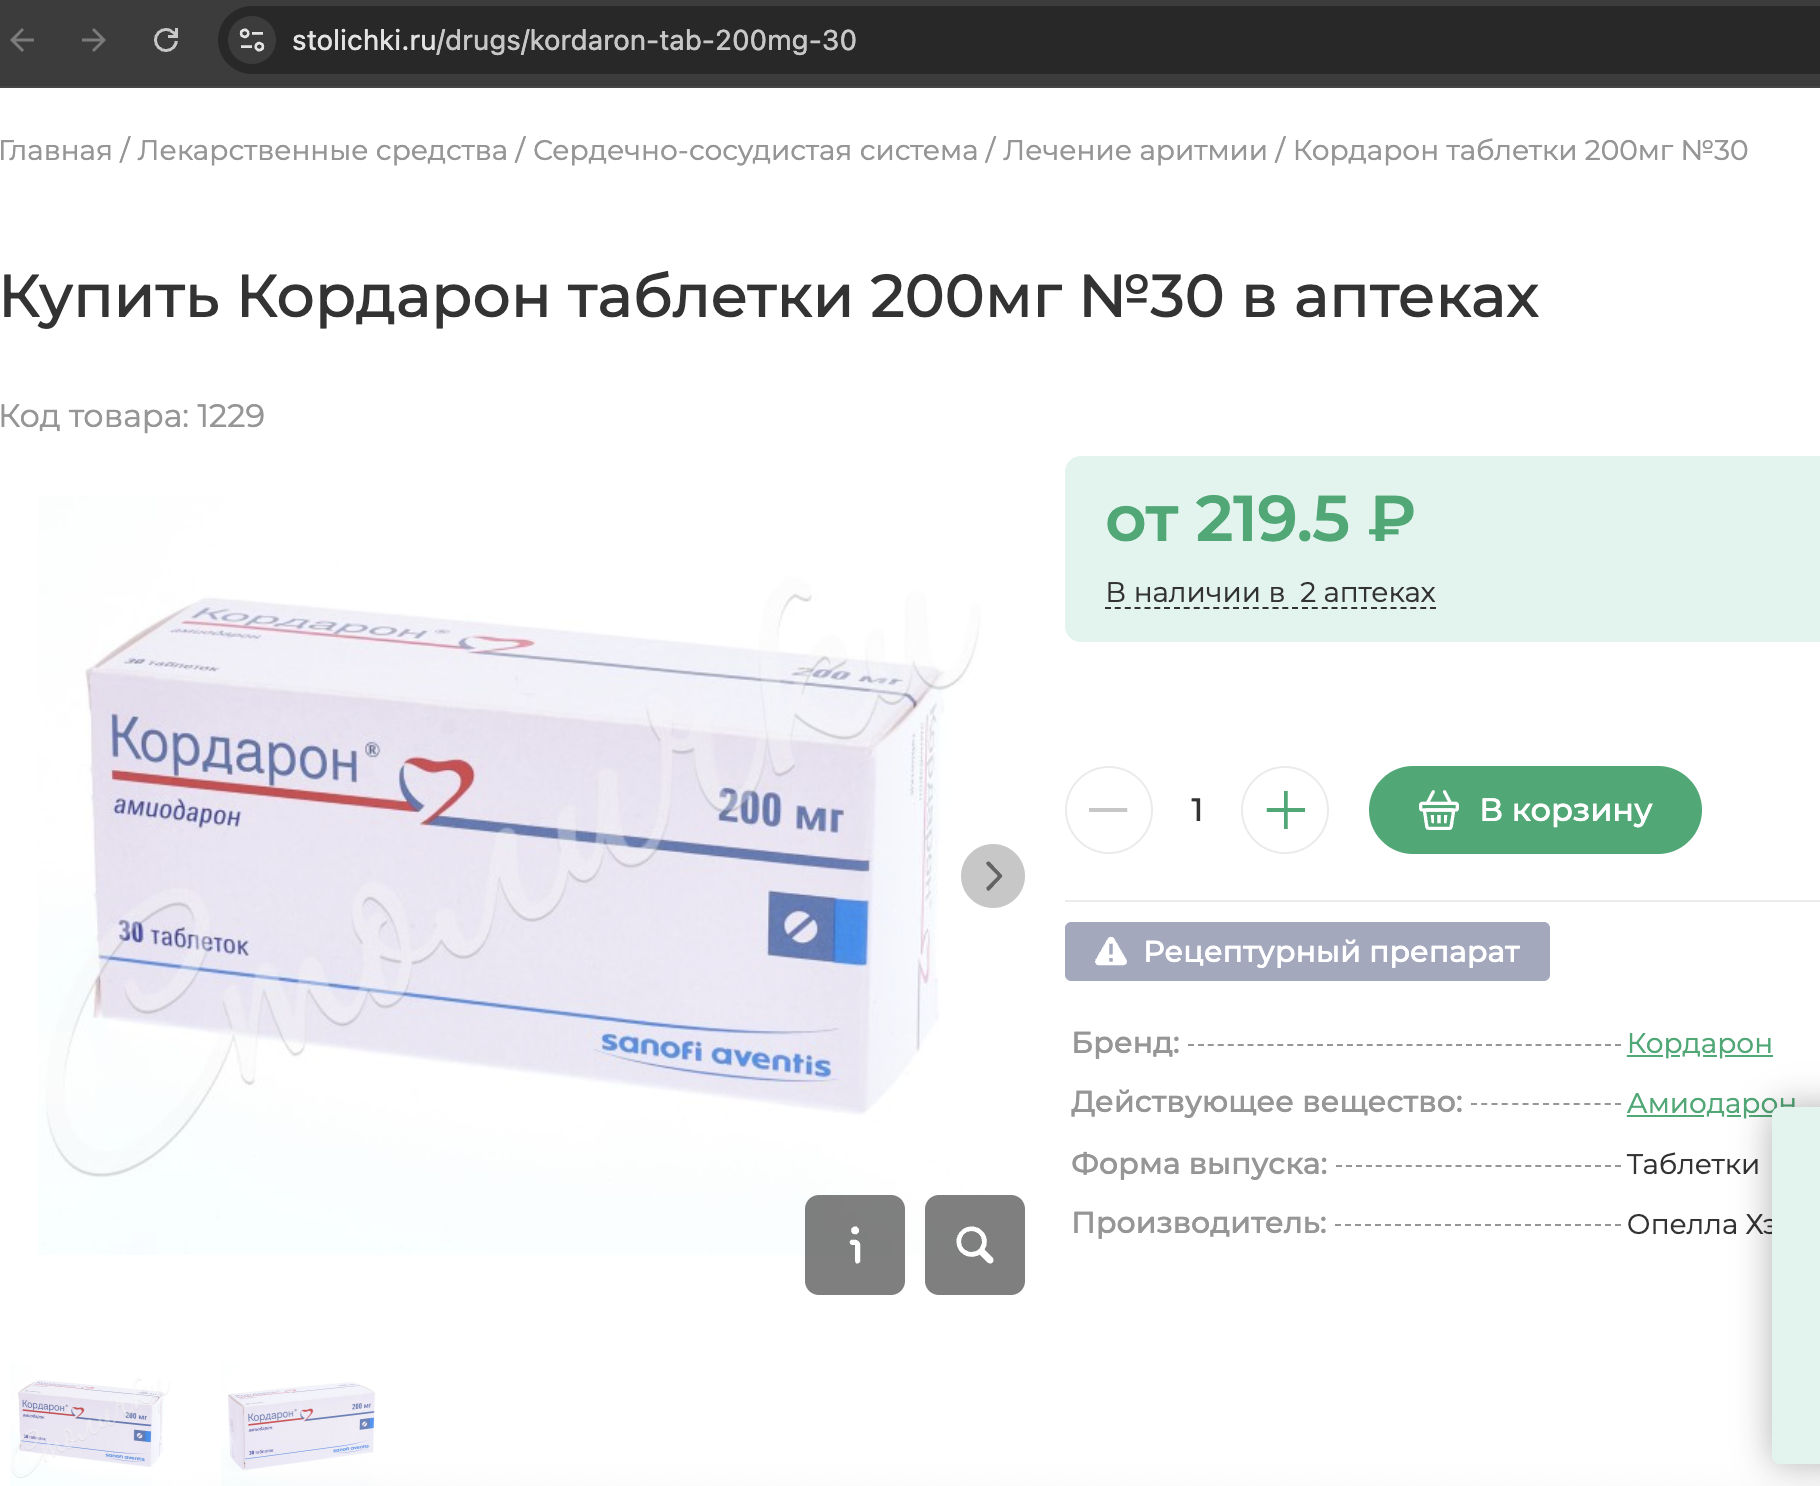Open product info via the i icon
The width and height of the screenshot is (1820, 1486).
coord(855,1245)
